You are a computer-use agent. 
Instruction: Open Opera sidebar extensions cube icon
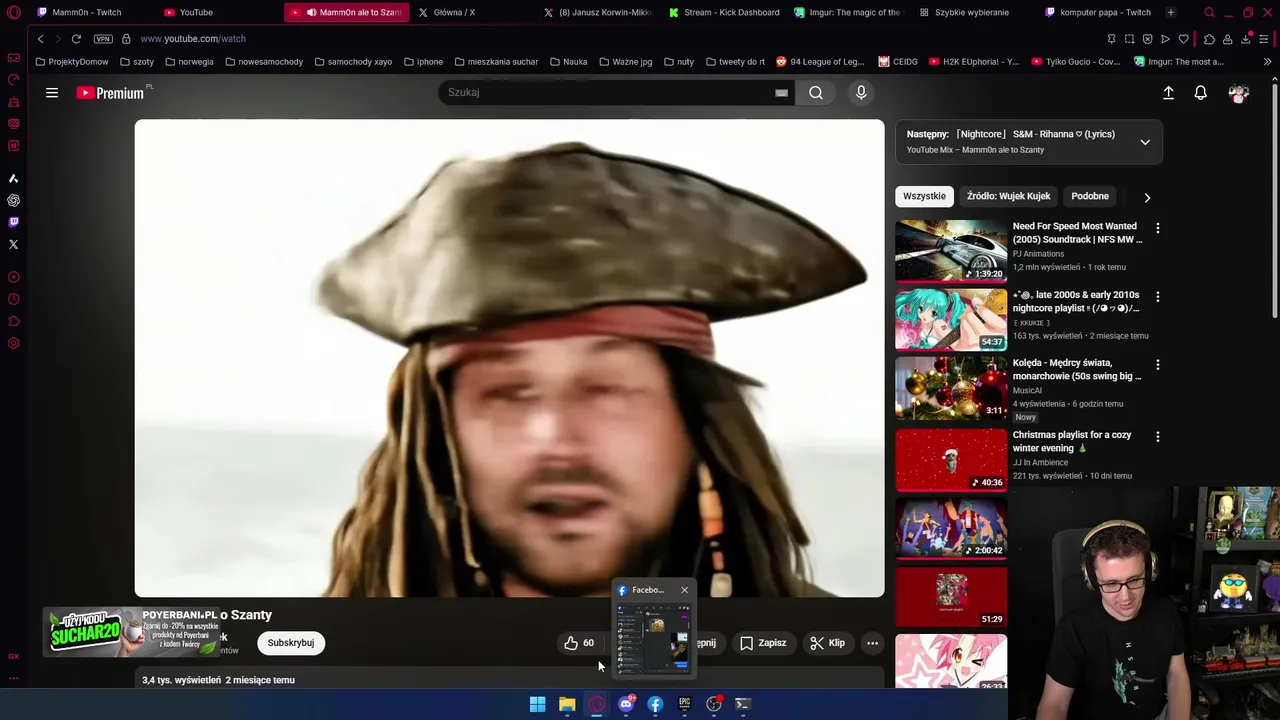[13, 321]
